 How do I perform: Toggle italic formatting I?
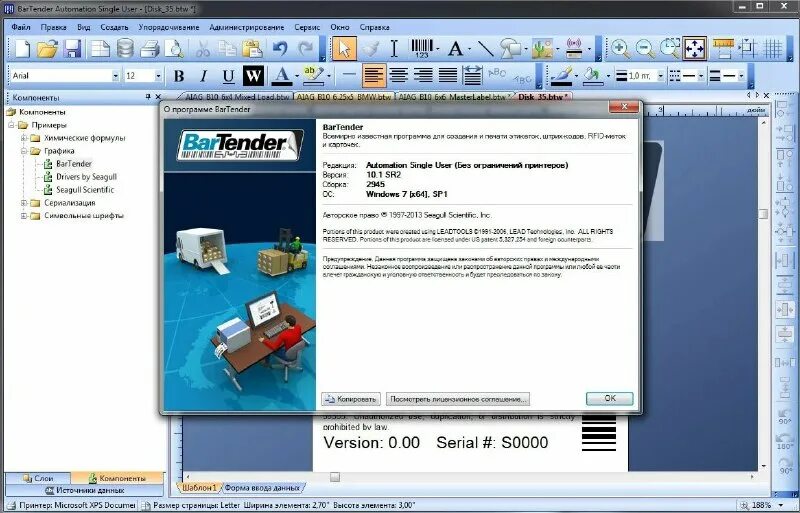pos(204,76)
